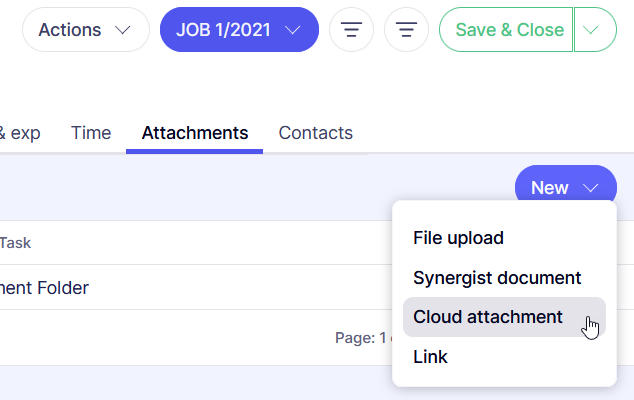
Task: Click the New button label
Action: (x=550, y=188)
